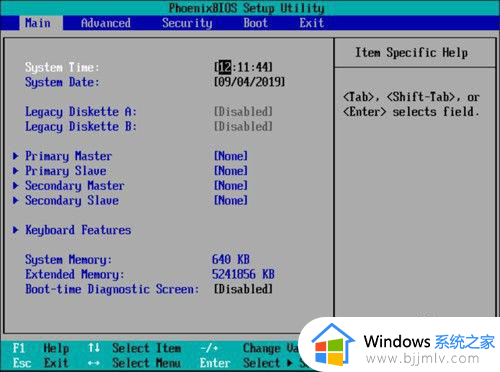
Task: Click the arrow beside Keyboard Features
Action: click(x=15, y=230)
